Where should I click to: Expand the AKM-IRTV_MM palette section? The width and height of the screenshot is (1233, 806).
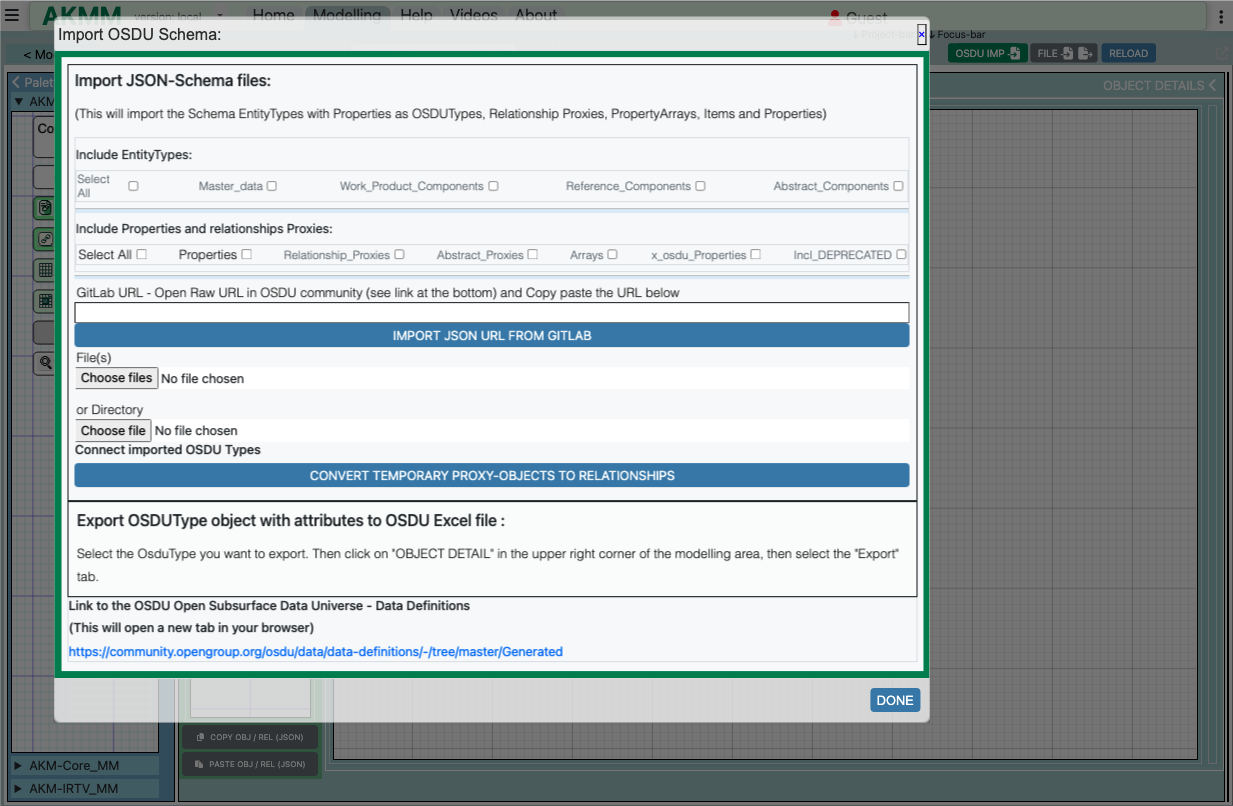point(85,789)
